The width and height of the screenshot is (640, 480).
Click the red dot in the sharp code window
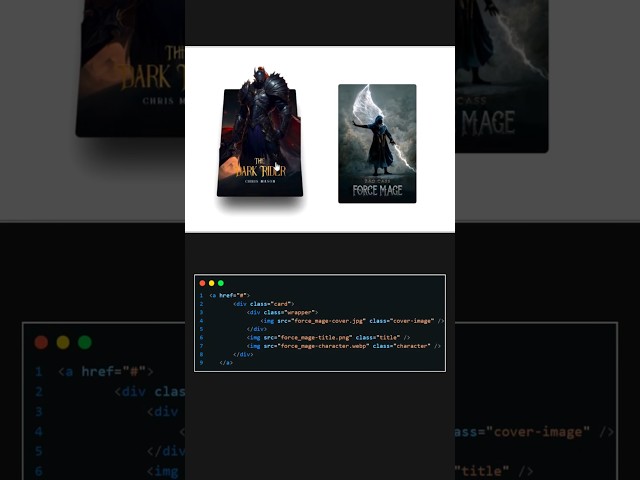(x=202, y=283)
